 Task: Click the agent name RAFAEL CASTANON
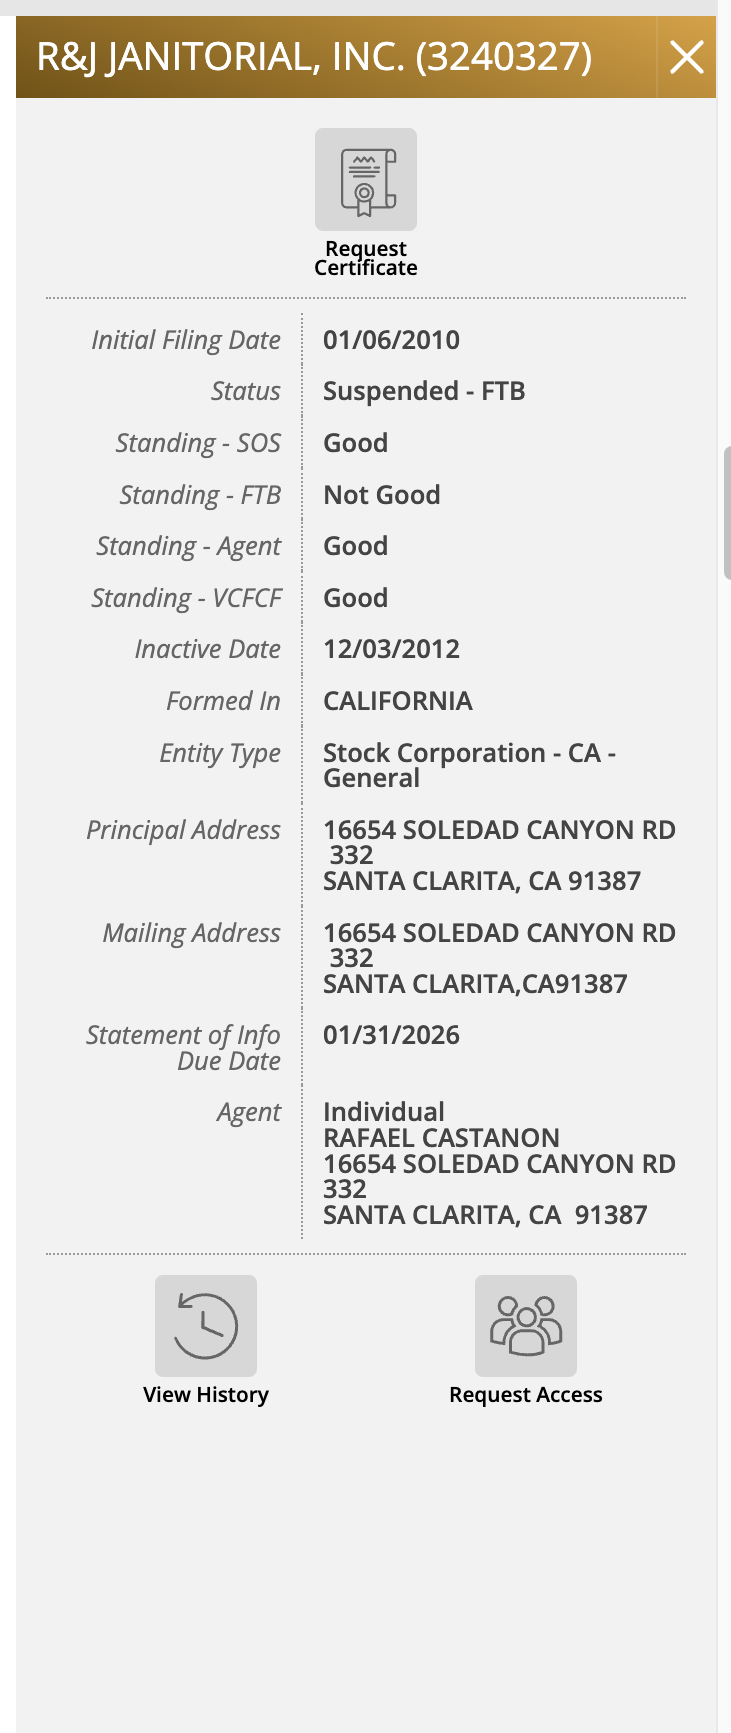coord(441,1138)
